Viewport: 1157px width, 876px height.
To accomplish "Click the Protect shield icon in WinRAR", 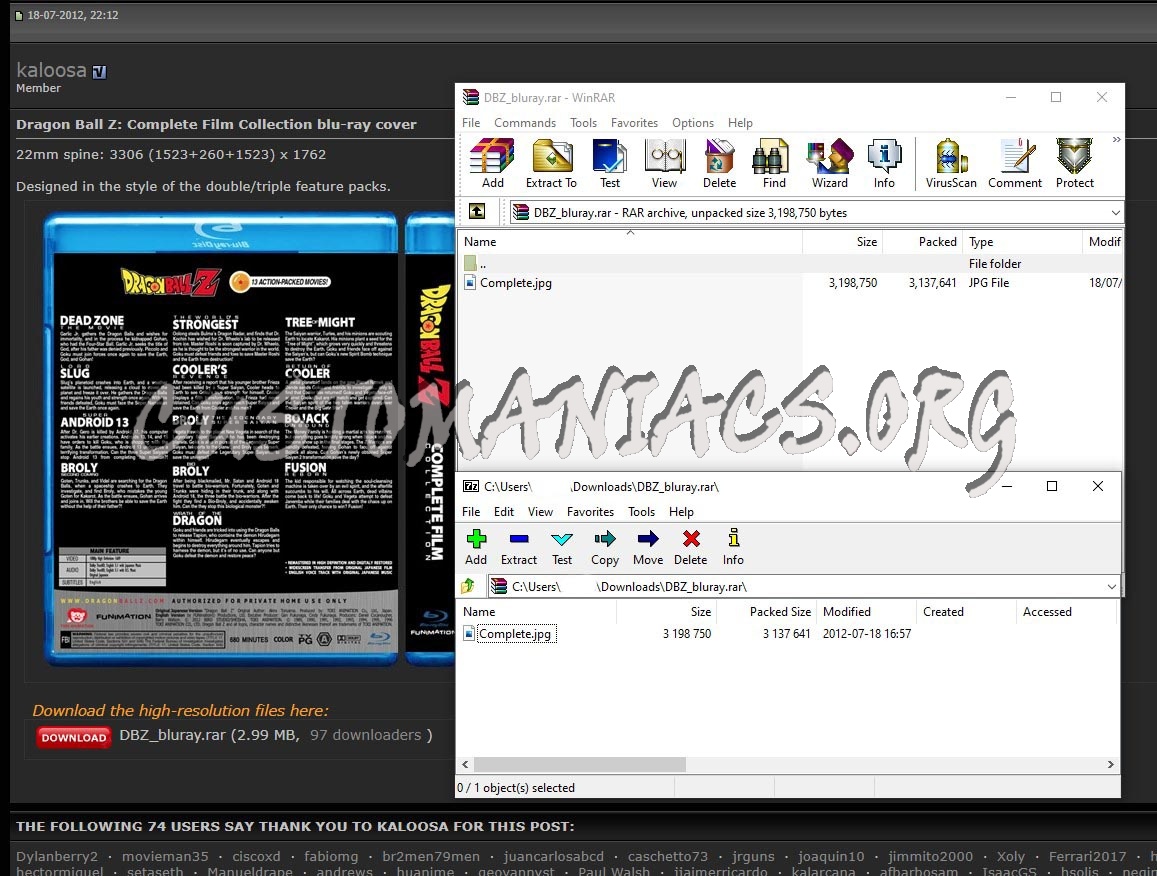I will (x=1074, y=164).
